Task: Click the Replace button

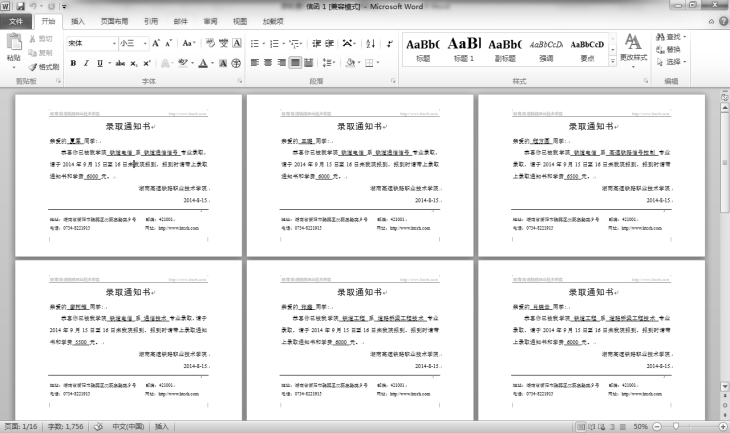Action: pyautogui.click(x=668, y=49)
